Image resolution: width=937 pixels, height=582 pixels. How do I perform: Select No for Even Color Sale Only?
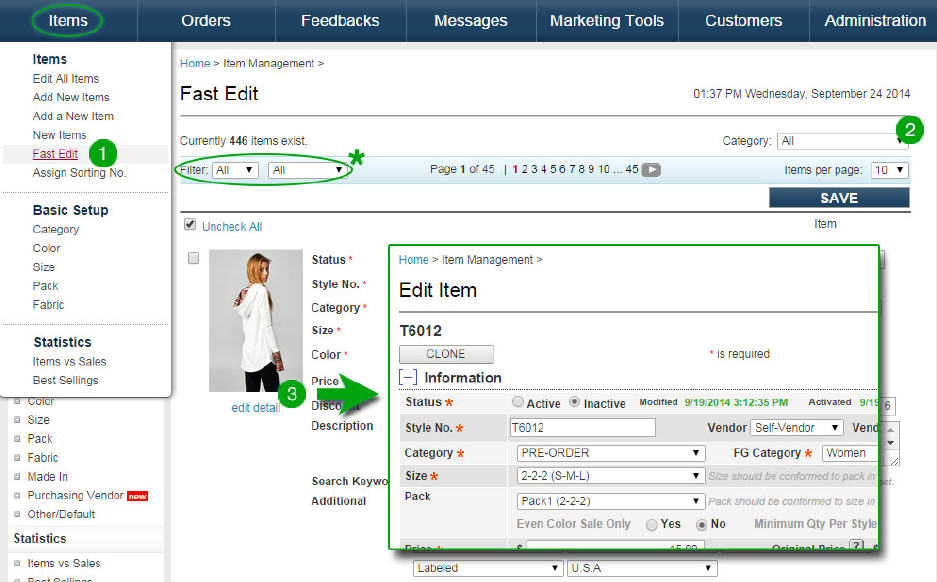pos(702,525)
